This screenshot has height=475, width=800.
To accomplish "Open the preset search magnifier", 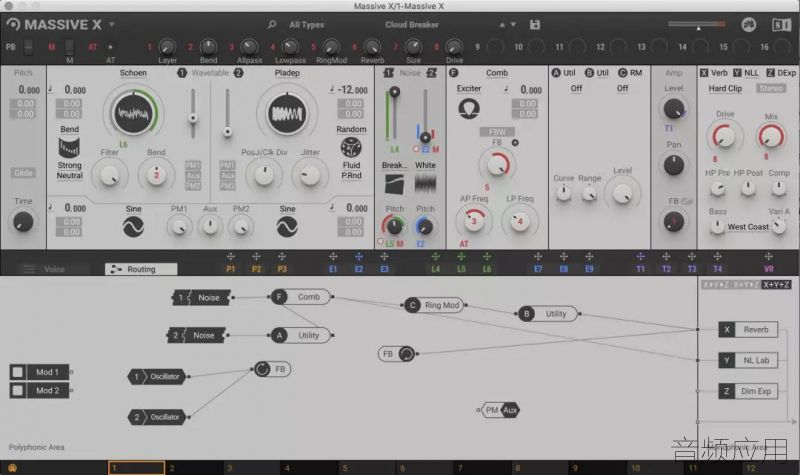I will tap(272, 24).
